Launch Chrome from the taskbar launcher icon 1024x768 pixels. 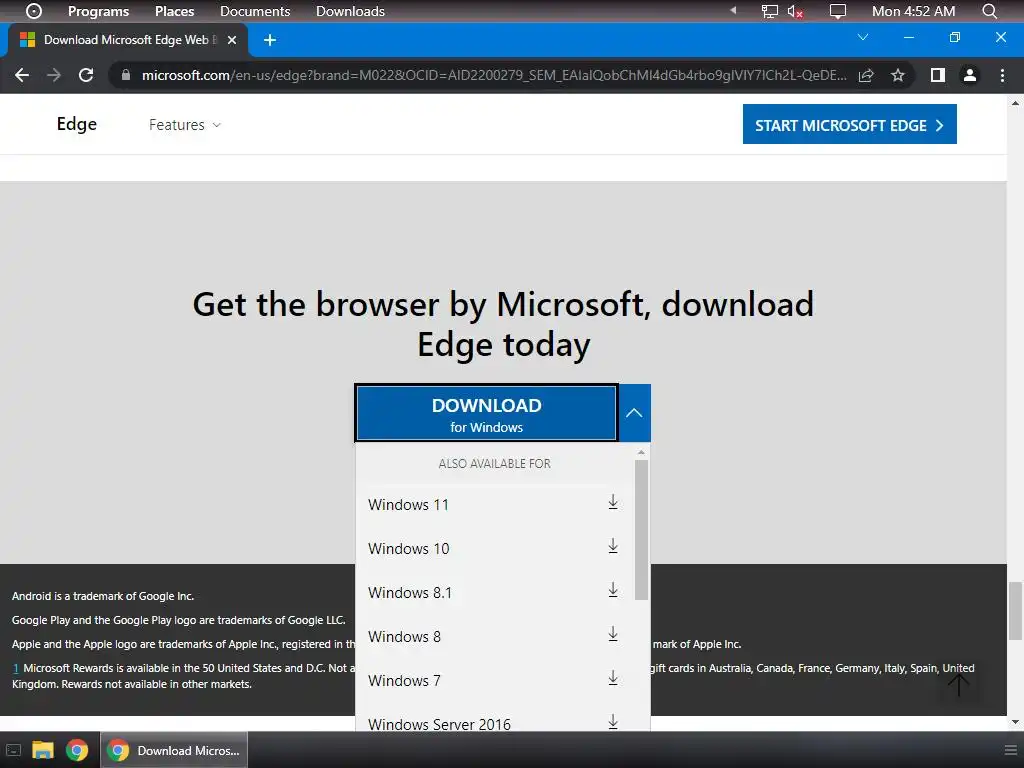tap(77, 750)
